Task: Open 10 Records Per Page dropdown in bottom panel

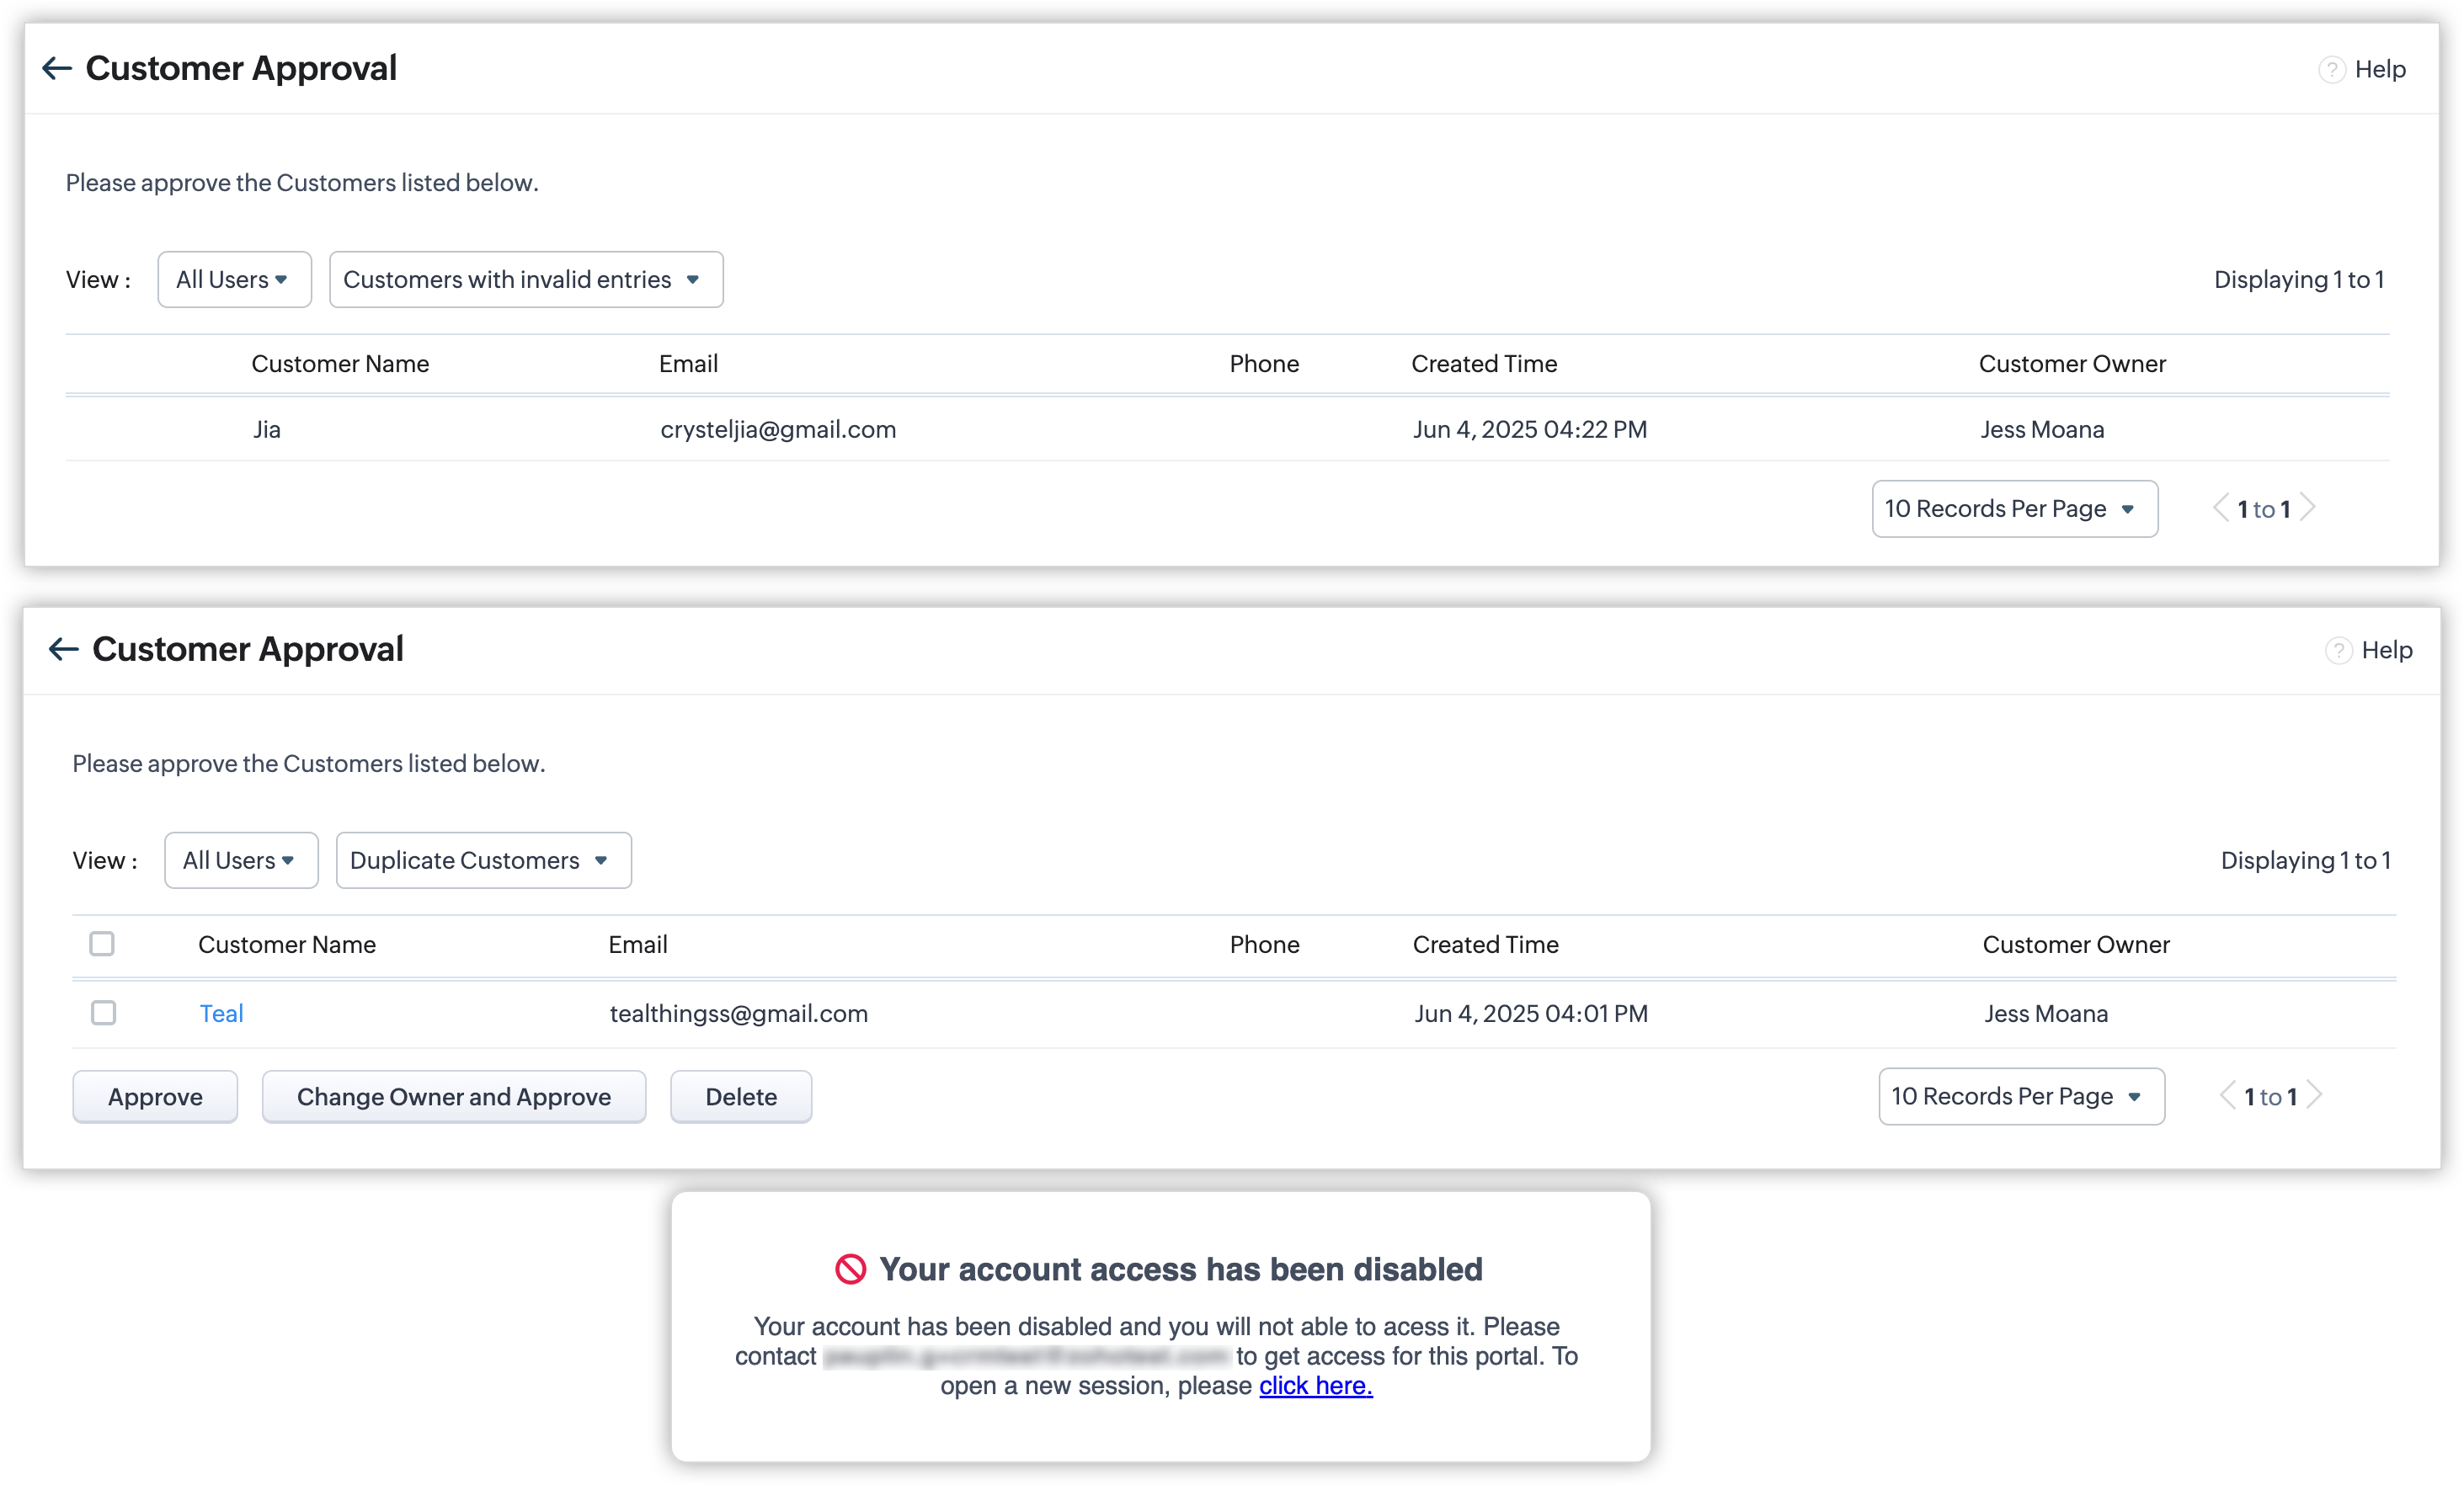Action: (2021, 1097)
